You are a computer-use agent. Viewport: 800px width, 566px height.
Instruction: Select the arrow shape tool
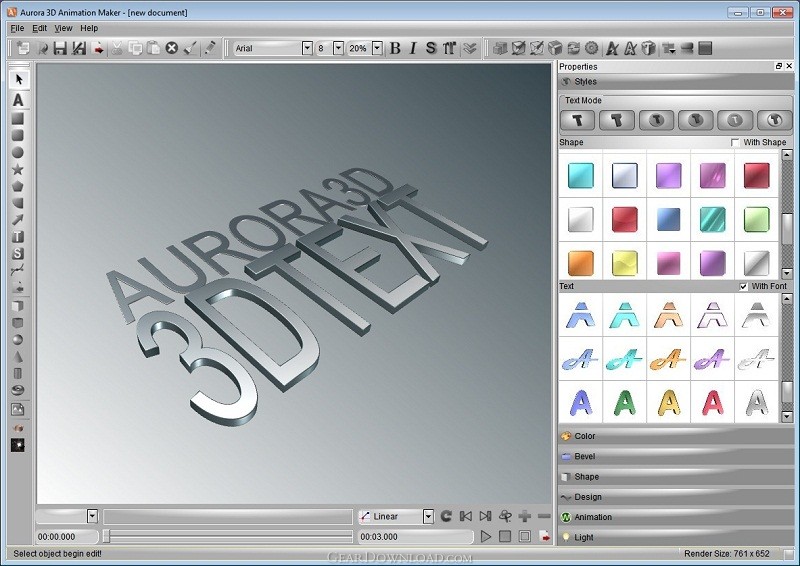point(18,220)
